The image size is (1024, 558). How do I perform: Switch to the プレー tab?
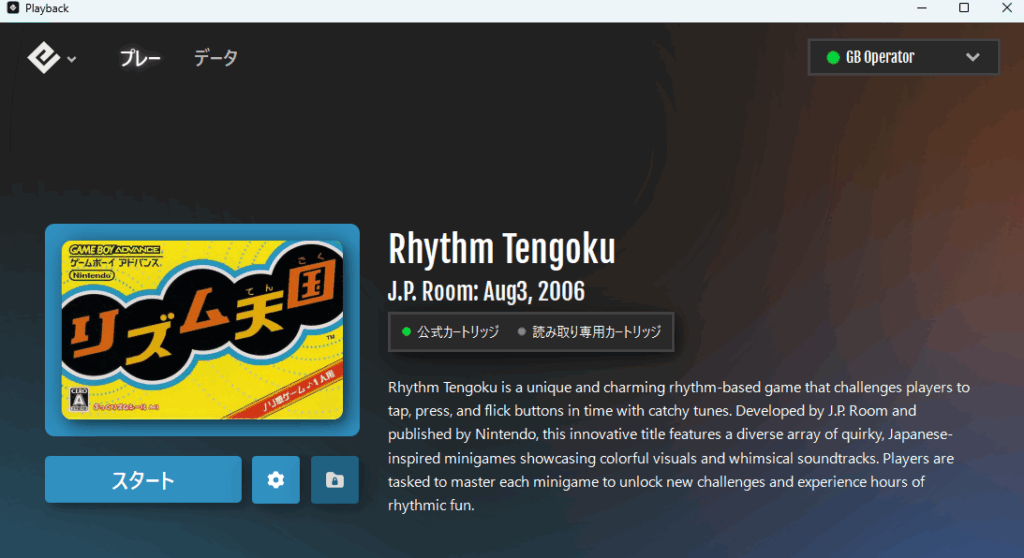(x=140, y=58)
